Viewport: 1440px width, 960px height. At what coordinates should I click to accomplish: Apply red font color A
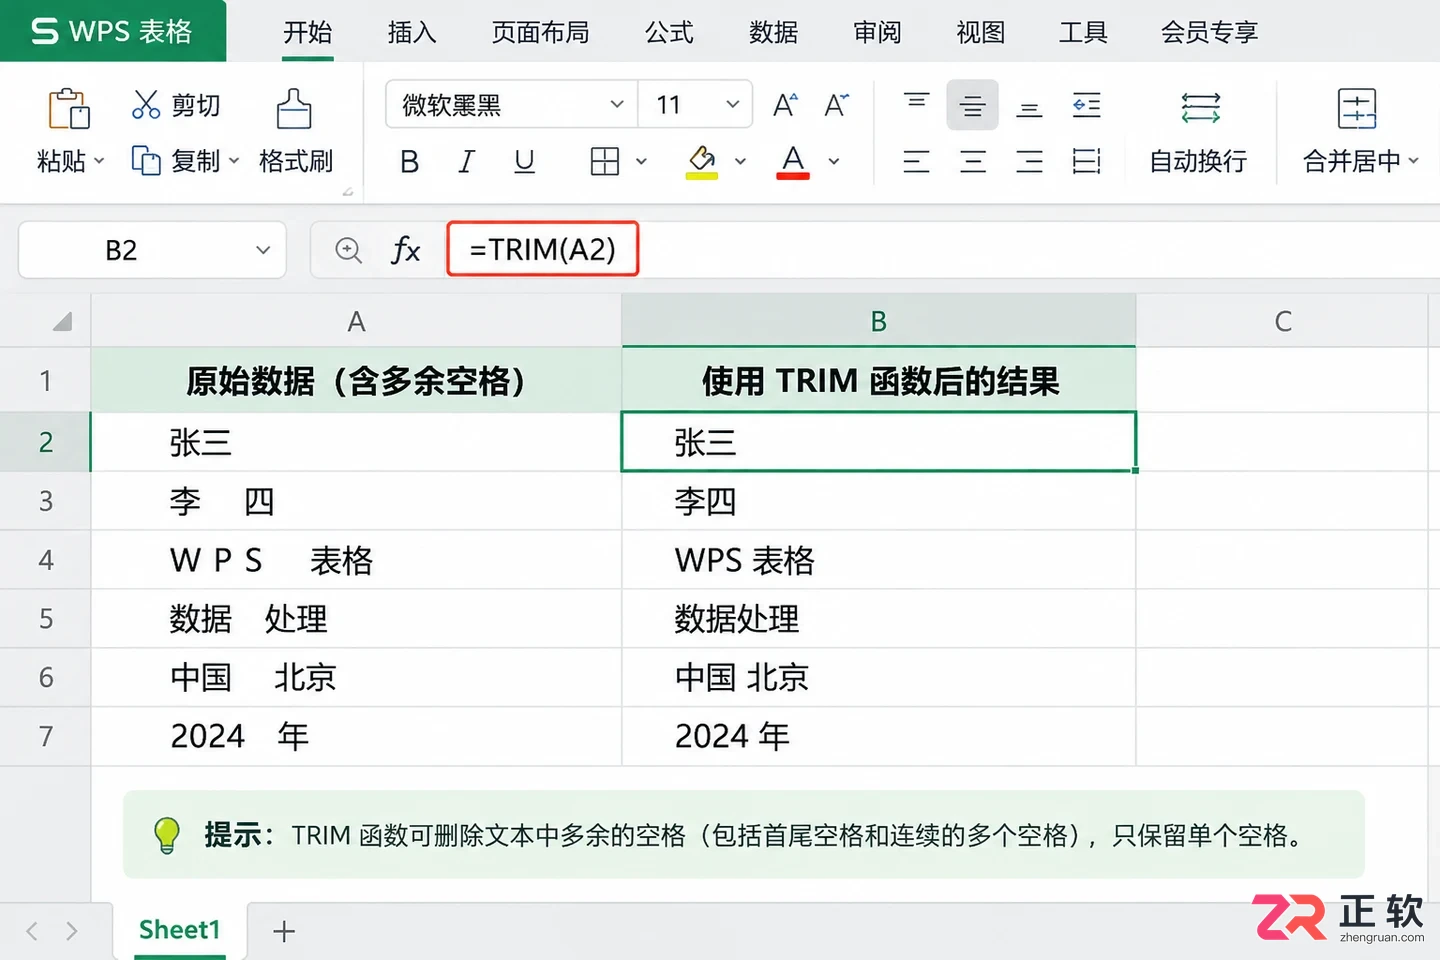[793, 161]
